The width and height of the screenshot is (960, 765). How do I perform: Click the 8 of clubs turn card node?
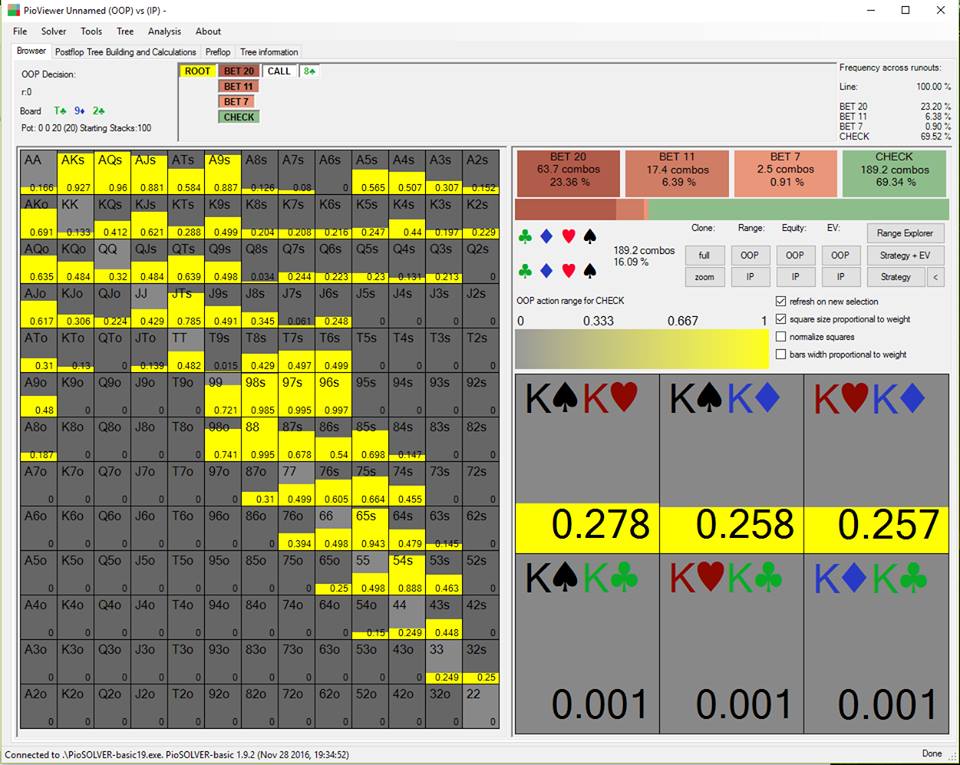click(309, 71)
